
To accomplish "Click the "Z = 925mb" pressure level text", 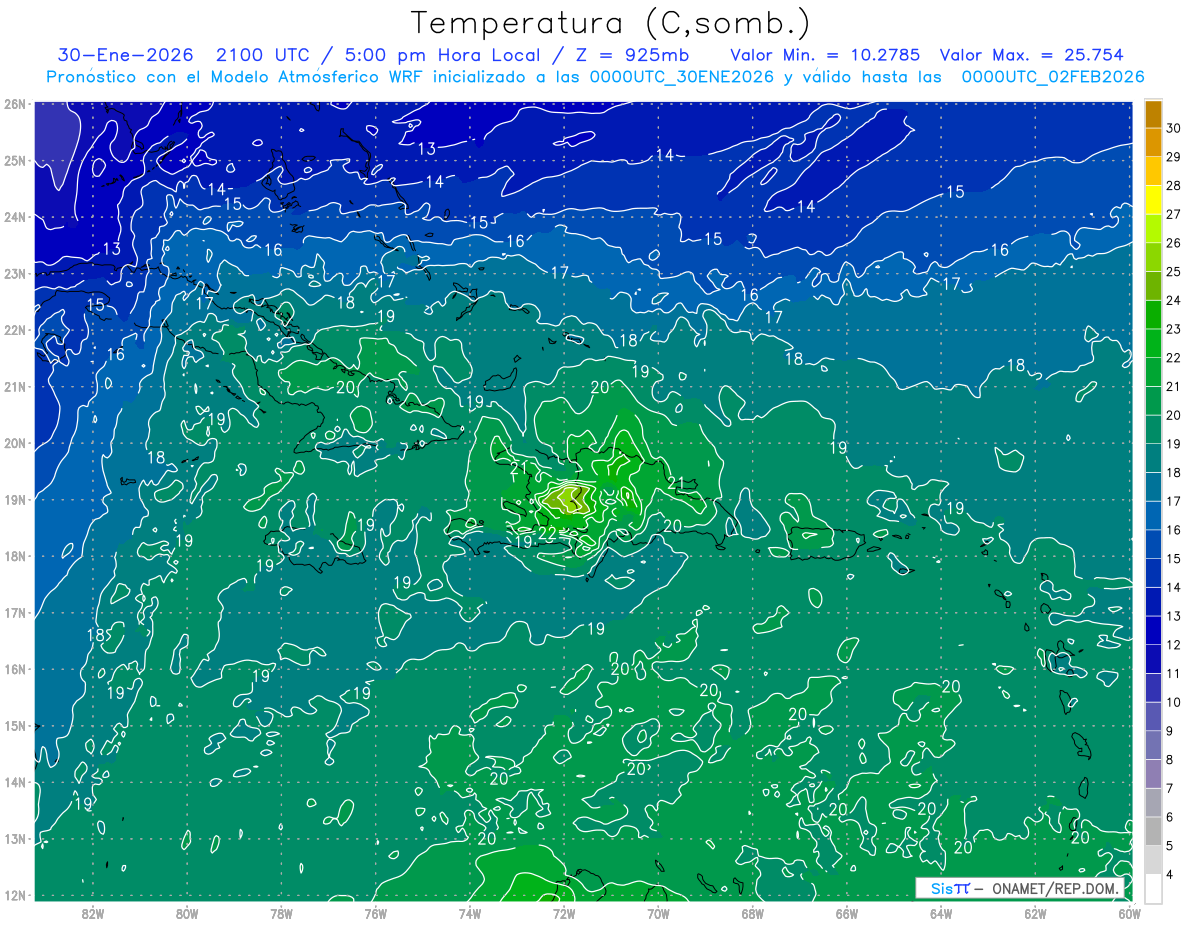I will [x=631, y=55].
